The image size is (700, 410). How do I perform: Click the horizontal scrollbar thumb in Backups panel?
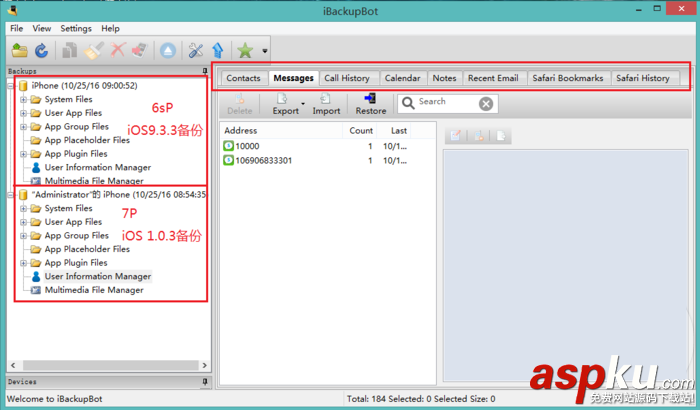110,365
